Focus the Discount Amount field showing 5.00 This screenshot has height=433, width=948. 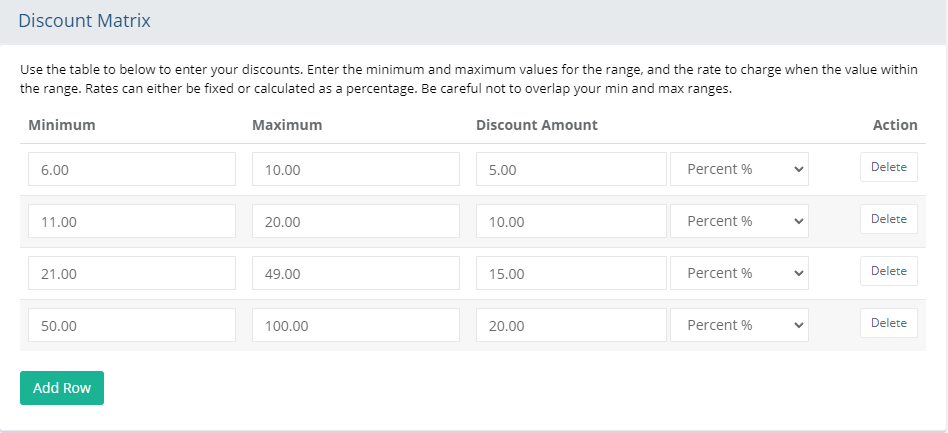coord(571,169)
